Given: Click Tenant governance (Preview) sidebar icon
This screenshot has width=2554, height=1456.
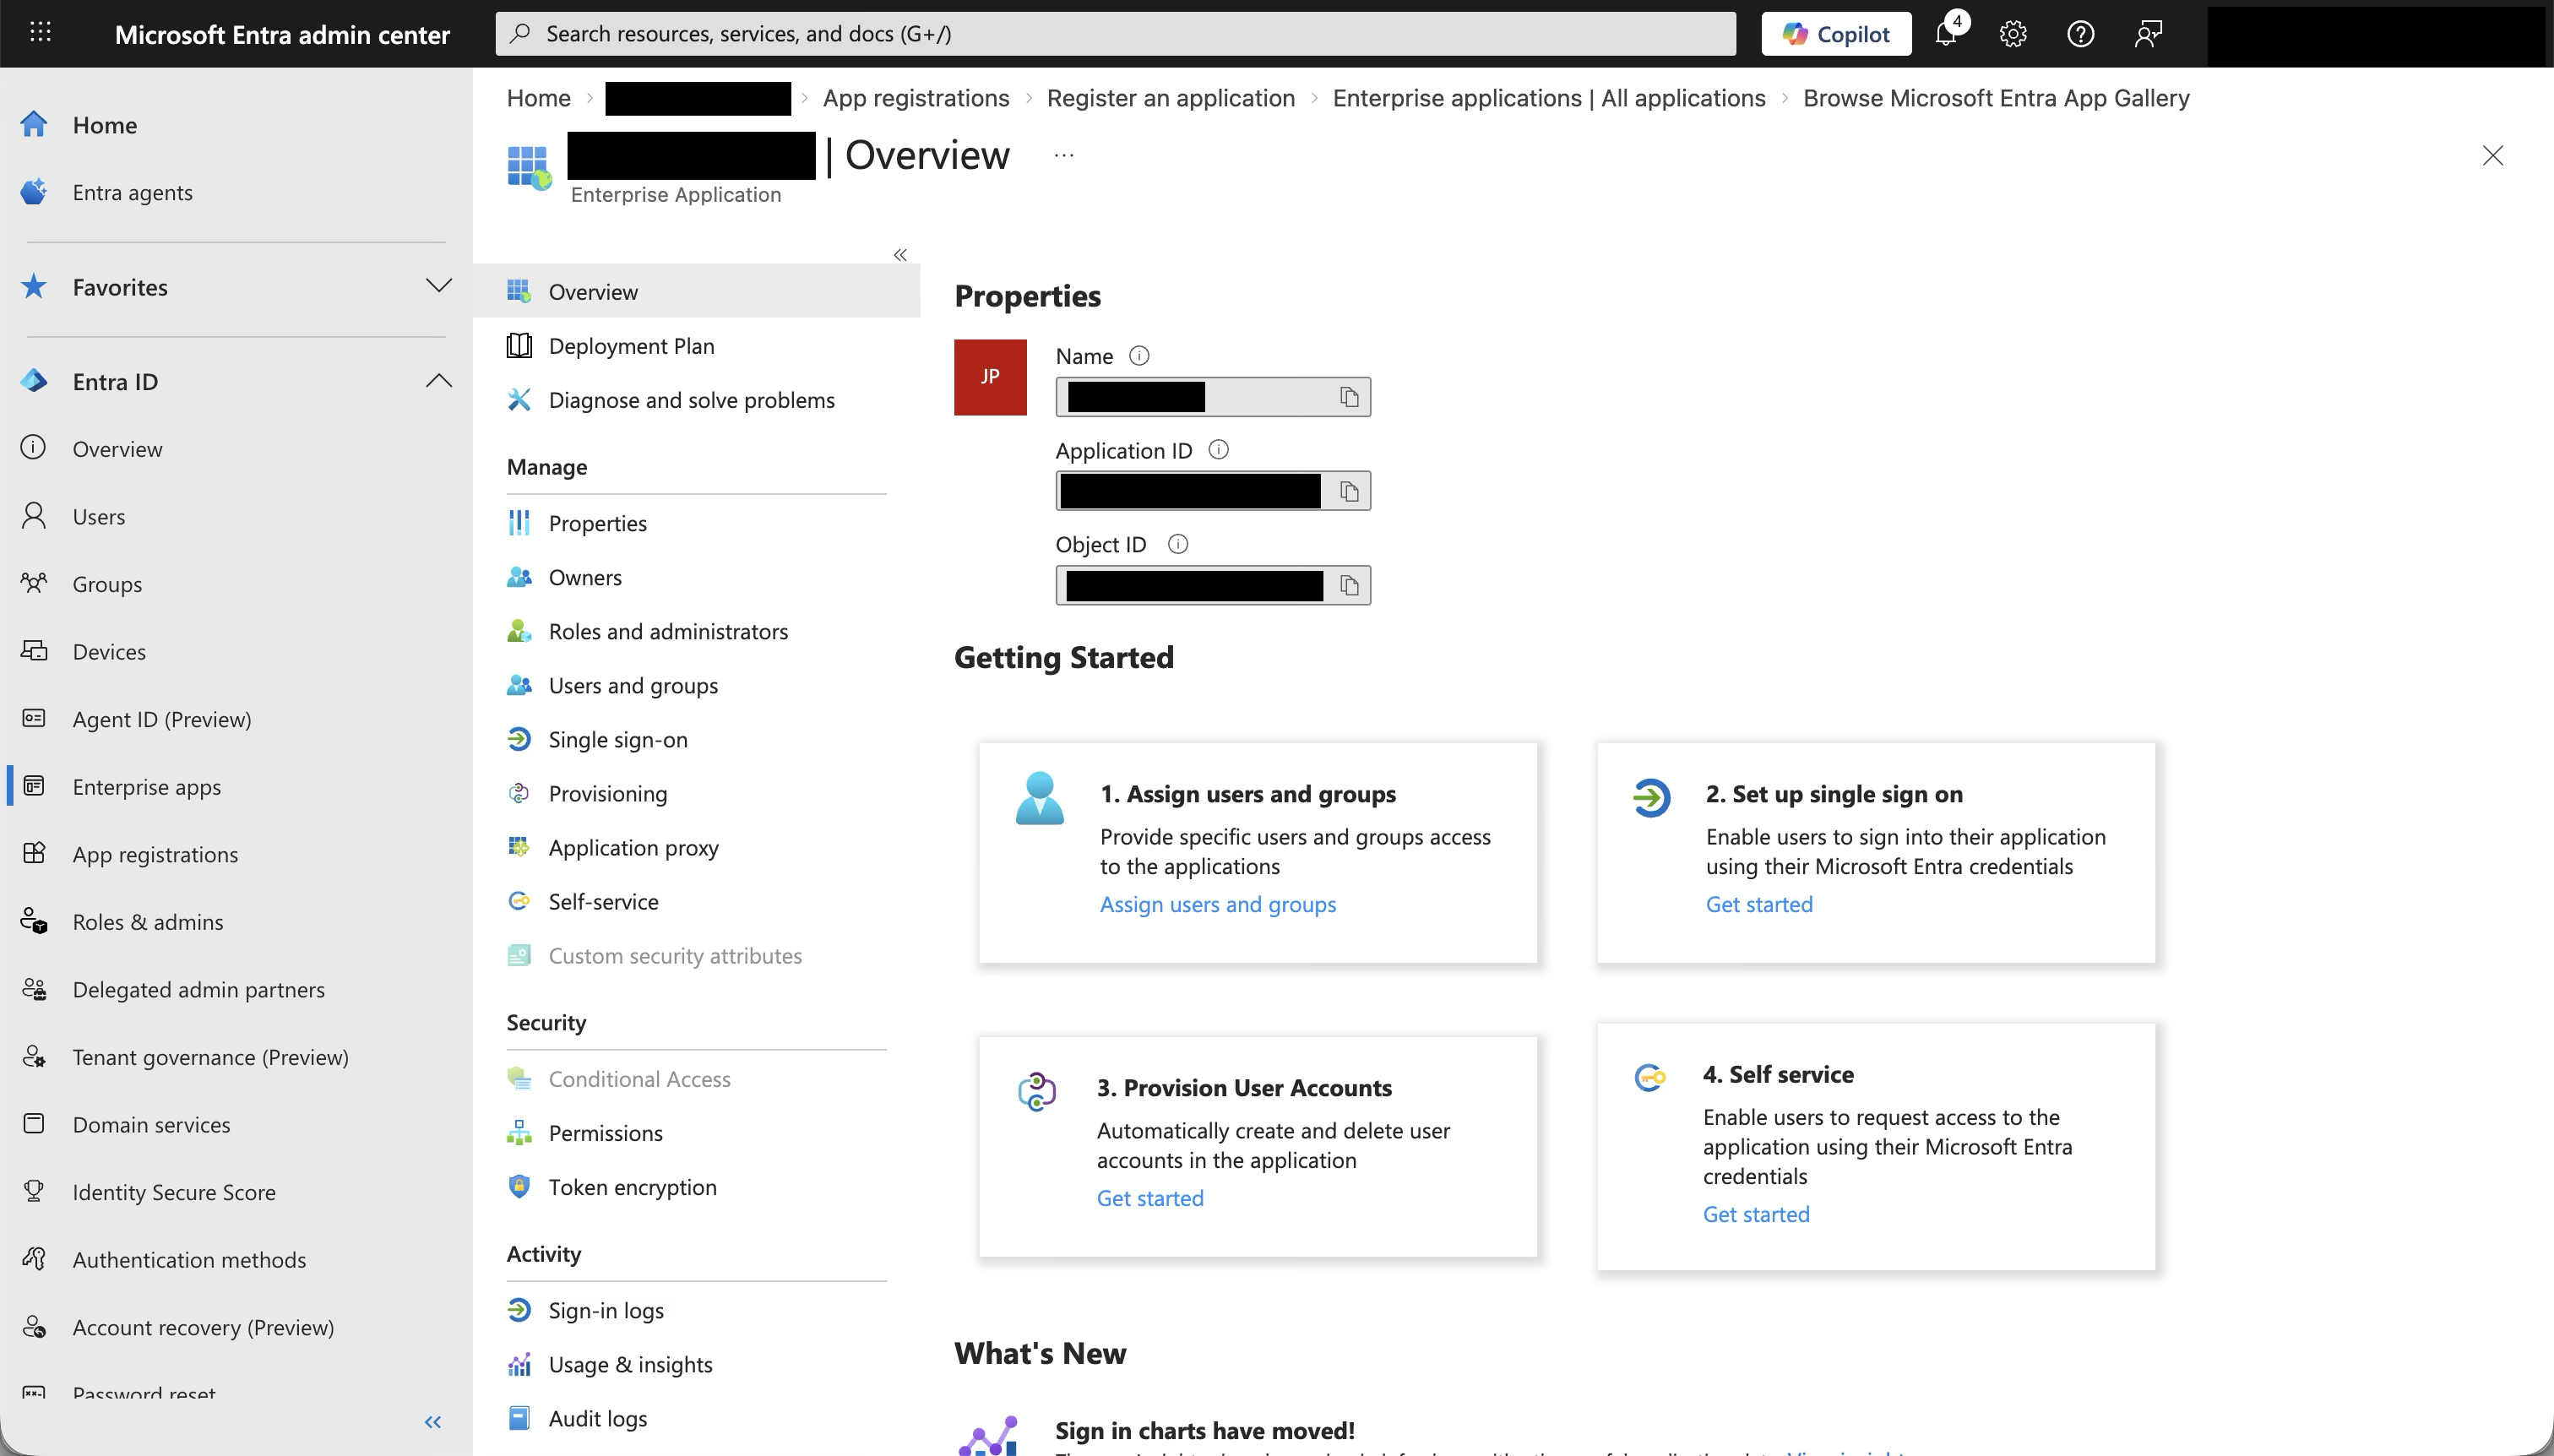Looking at the screenshot, I should click(34, 1056).
